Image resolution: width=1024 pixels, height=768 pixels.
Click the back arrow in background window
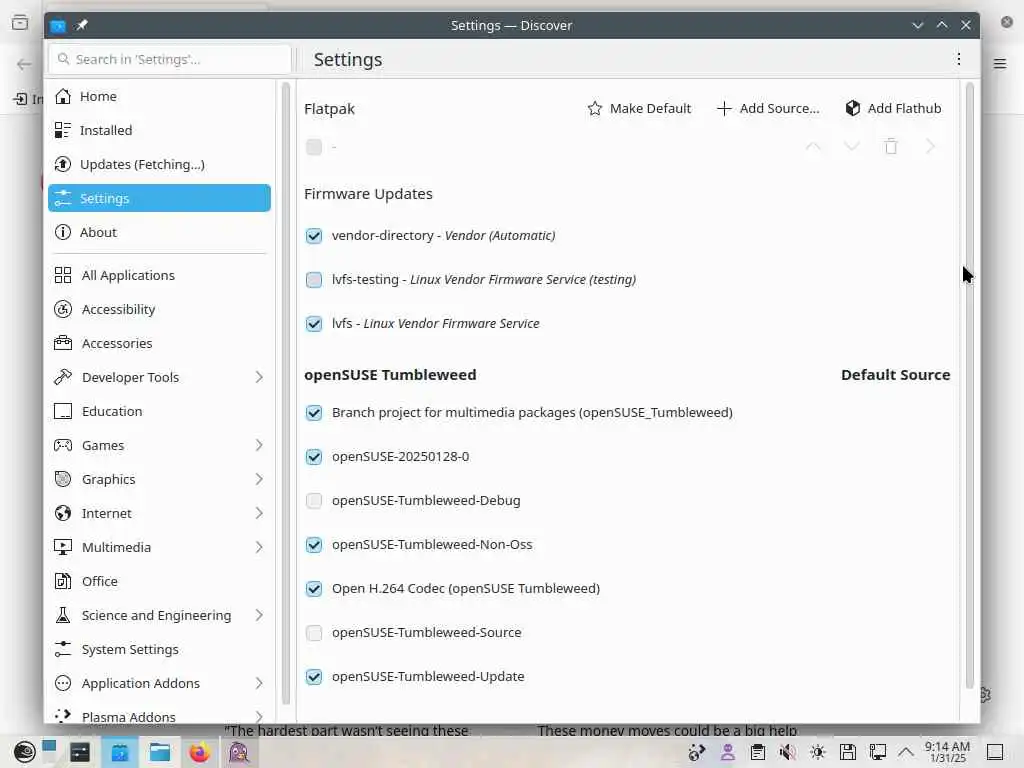pos(24,64)
